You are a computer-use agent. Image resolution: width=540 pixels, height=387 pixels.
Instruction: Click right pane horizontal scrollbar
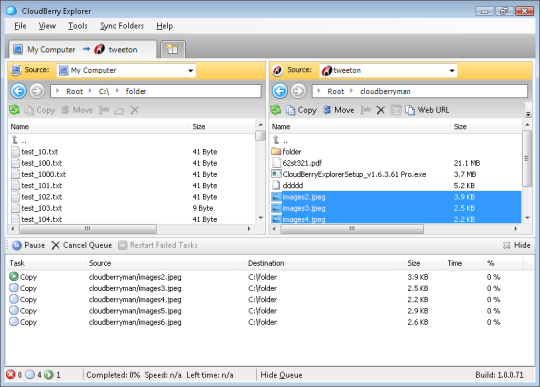coord(352,229)
